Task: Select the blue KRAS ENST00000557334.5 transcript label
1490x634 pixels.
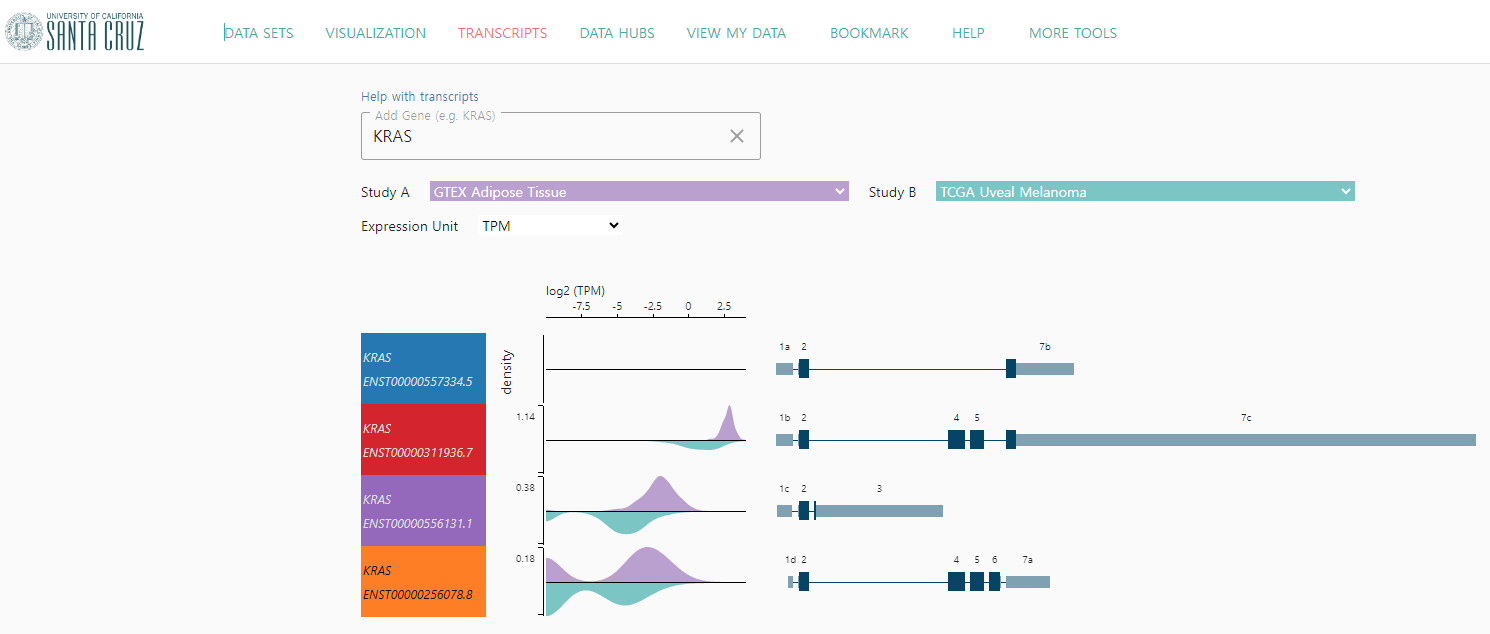Action: tap(423, 369)
